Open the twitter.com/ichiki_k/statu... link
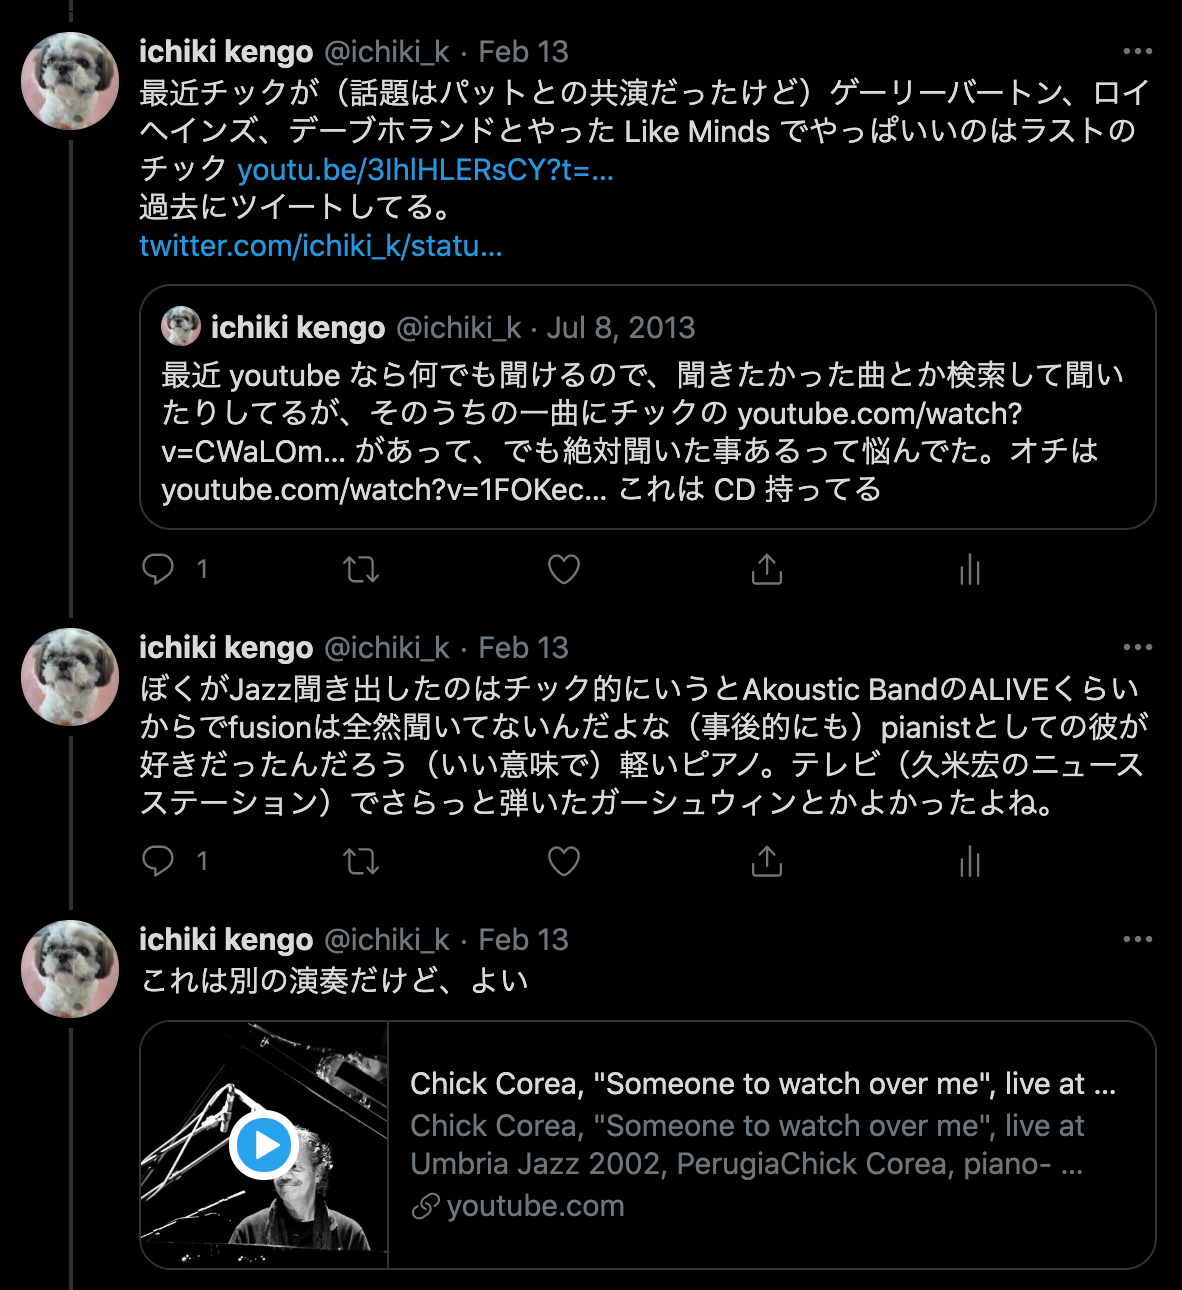1182x1290 pixels. (x=321, y=246)
